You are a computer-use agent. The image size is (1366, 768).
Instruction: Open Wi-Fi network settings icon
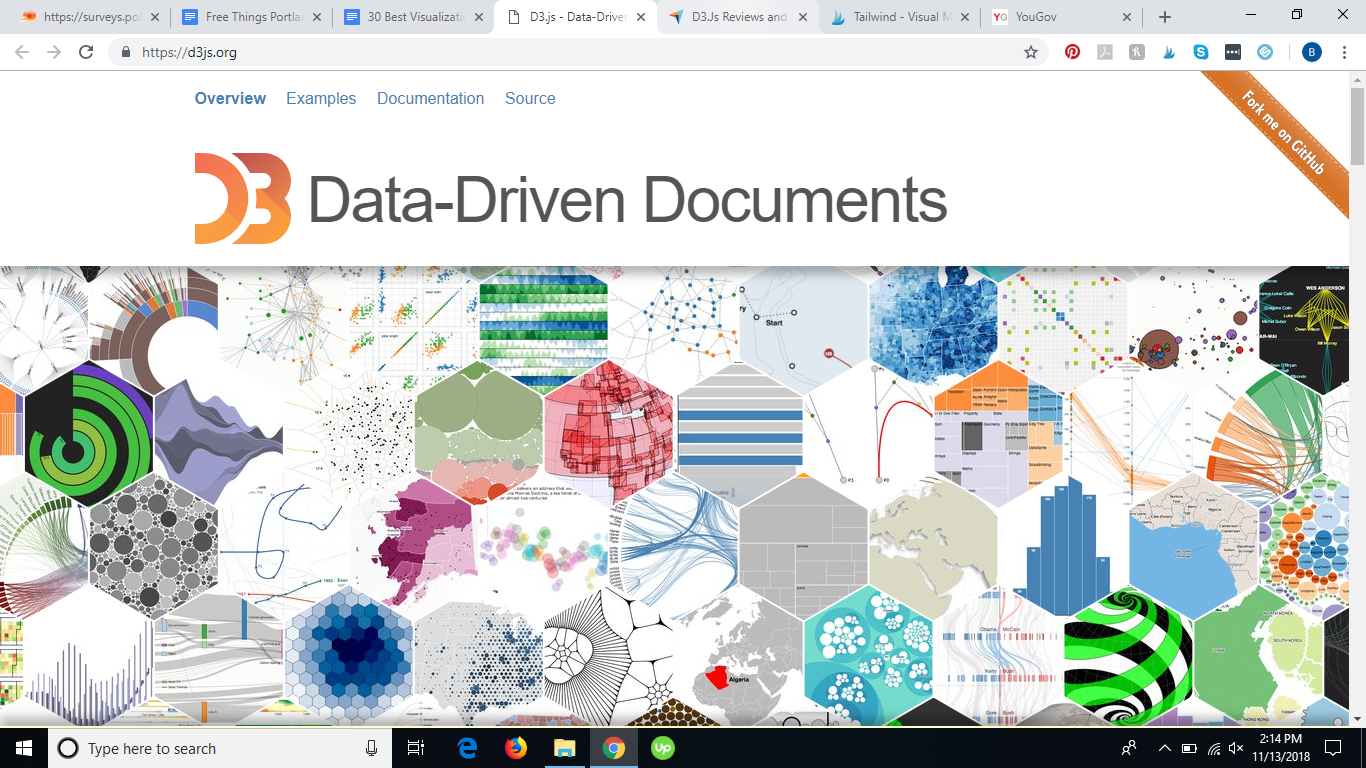pos(1213,748)
